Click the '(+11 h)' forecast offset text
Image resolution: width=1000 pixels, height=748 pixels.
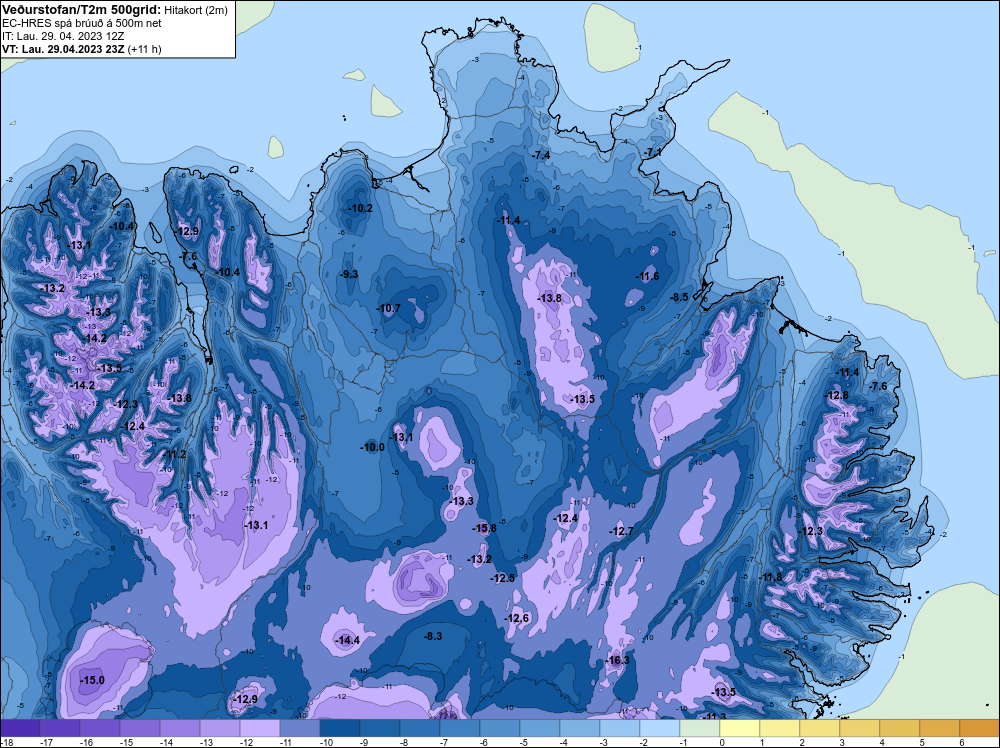pos(144,49)
